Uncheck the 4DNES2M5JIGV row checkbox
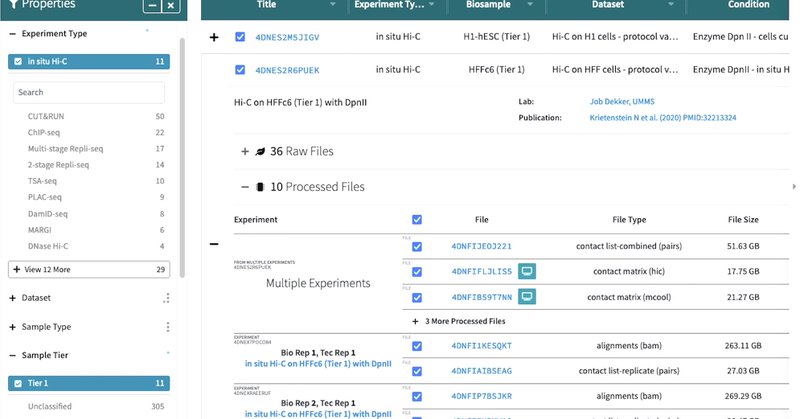 pos(240,37)
